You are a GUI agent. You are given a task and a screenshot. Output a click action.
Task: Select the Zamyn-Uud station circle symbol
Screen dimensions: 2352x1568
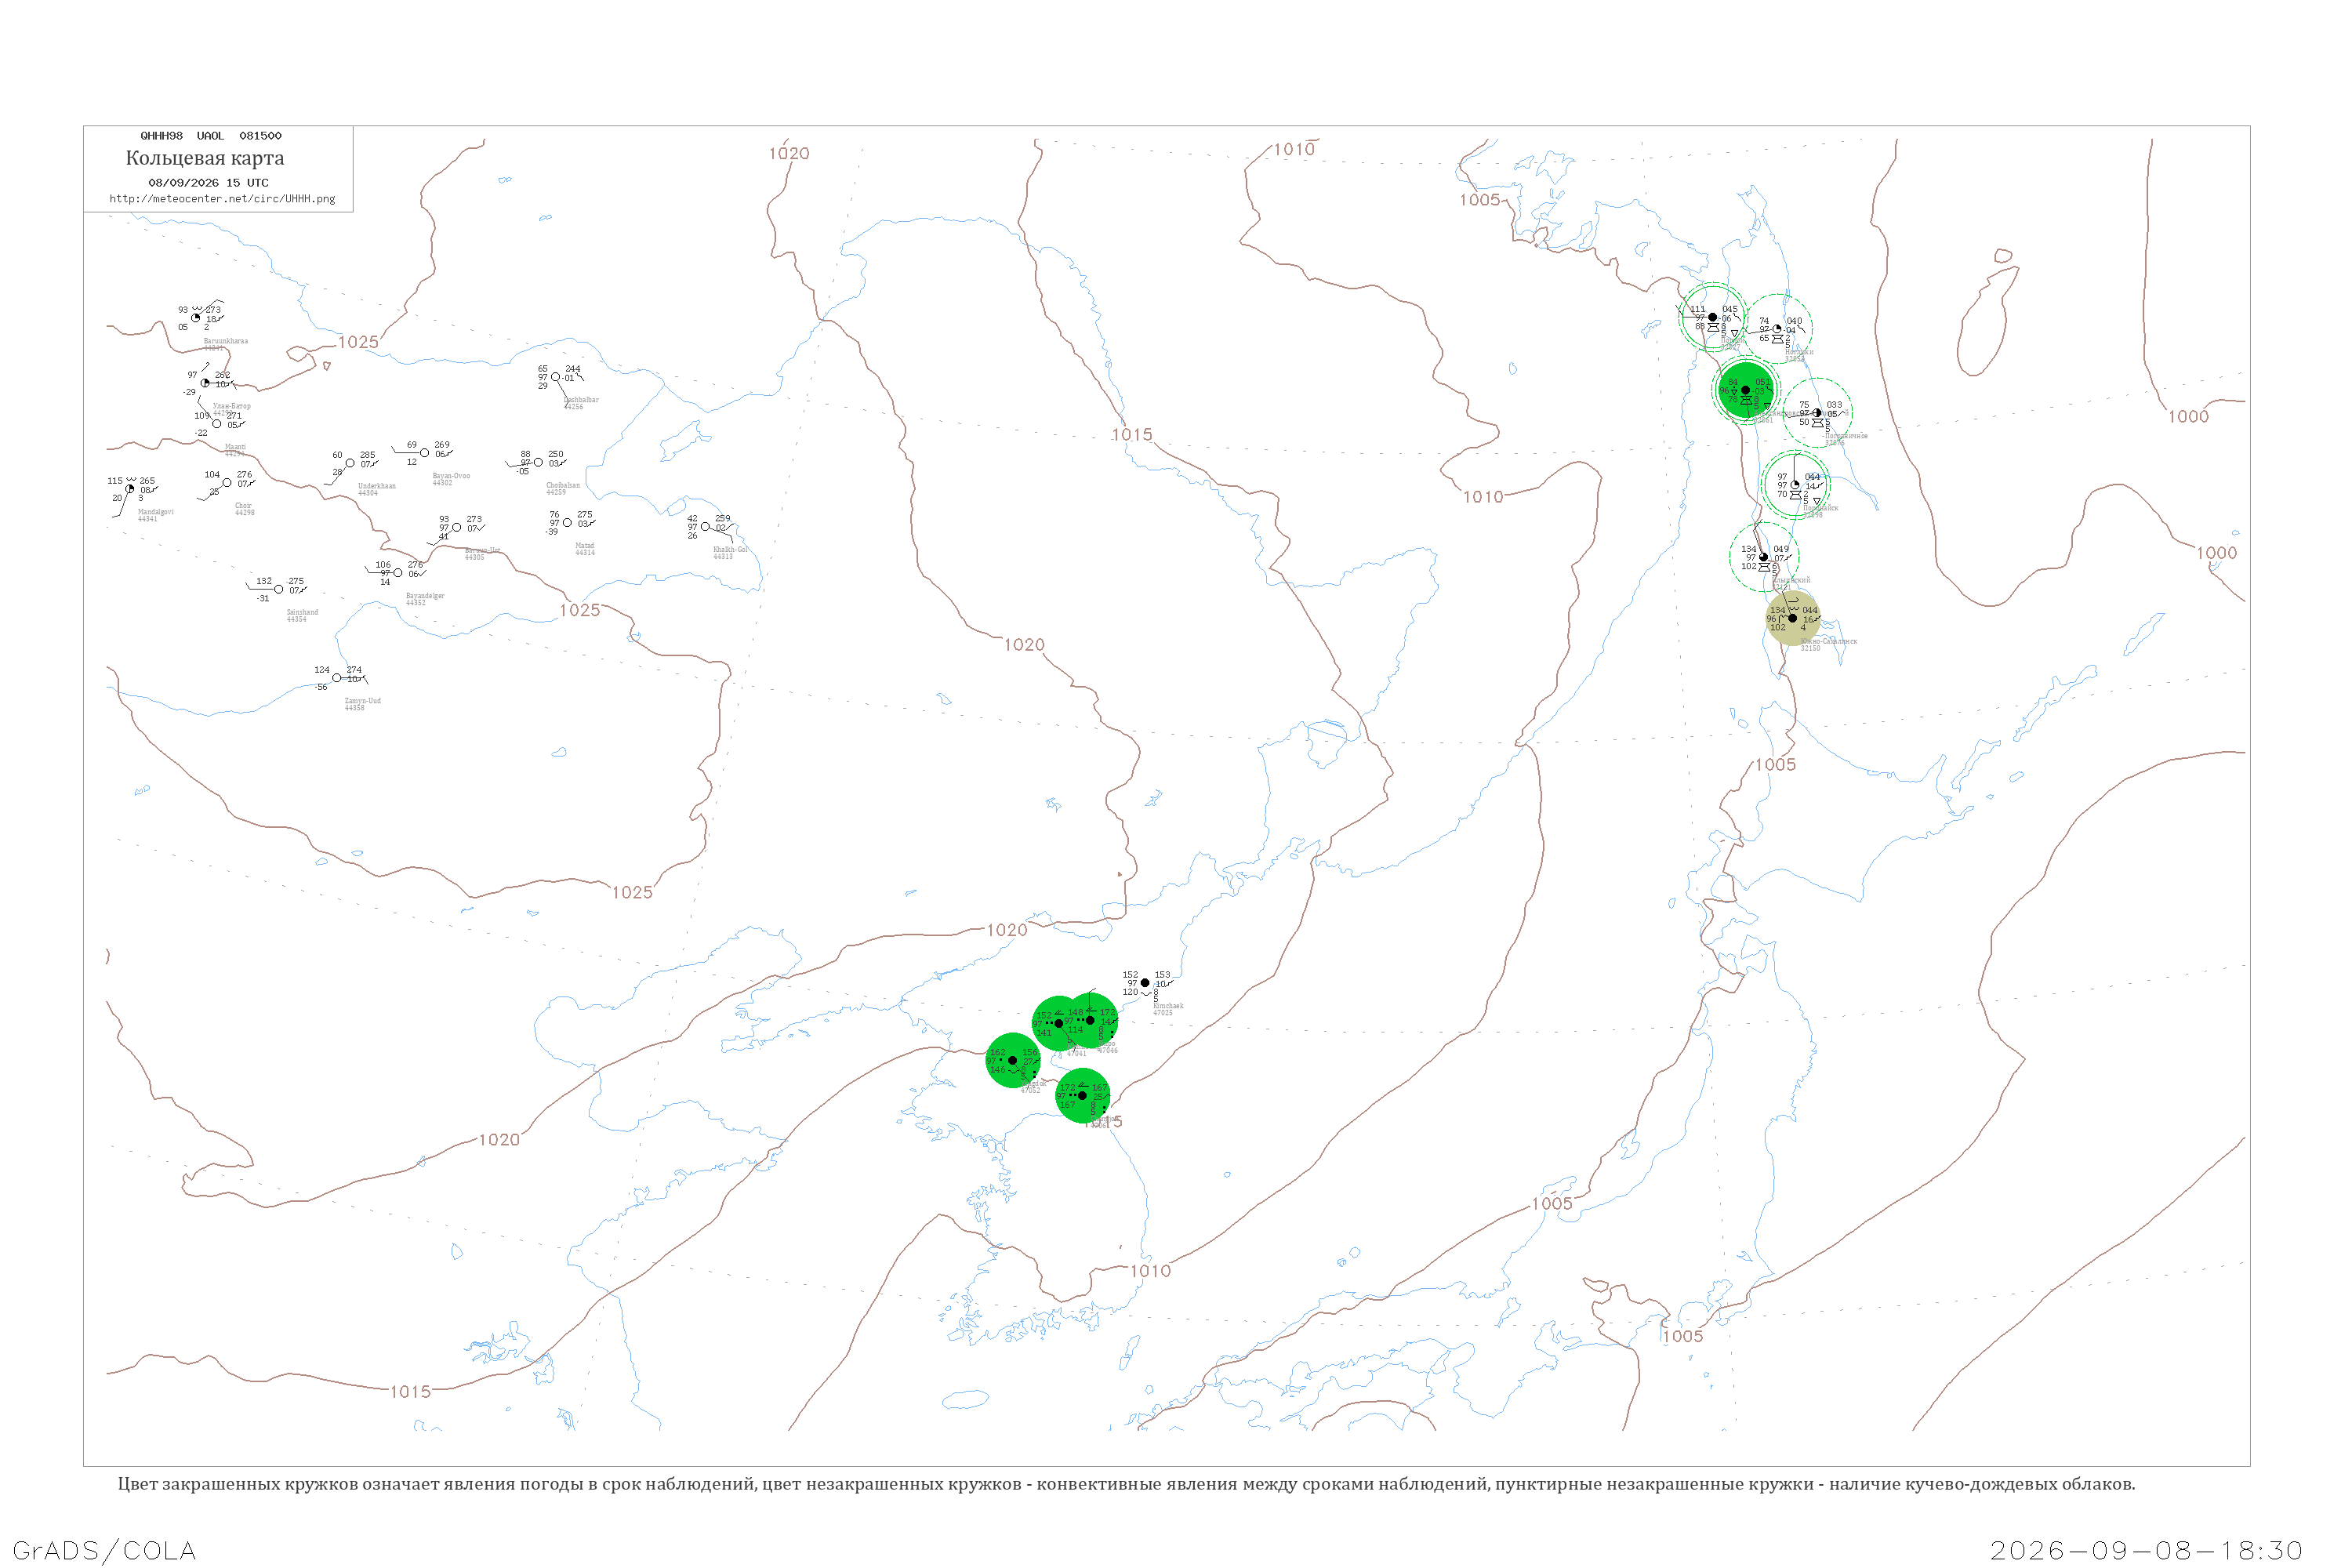pos(337,678)
